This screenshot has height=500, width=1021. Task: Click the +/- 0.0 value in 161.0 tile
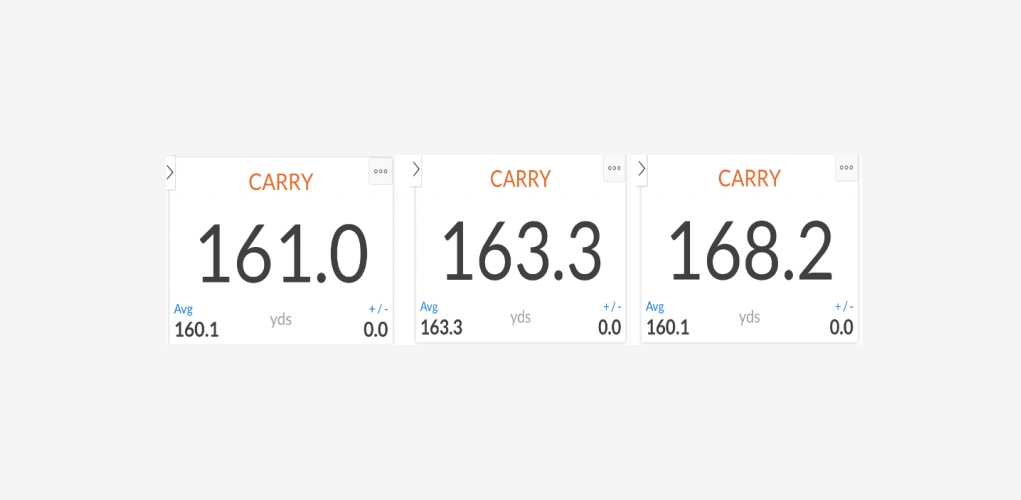[x=375, y=330]
